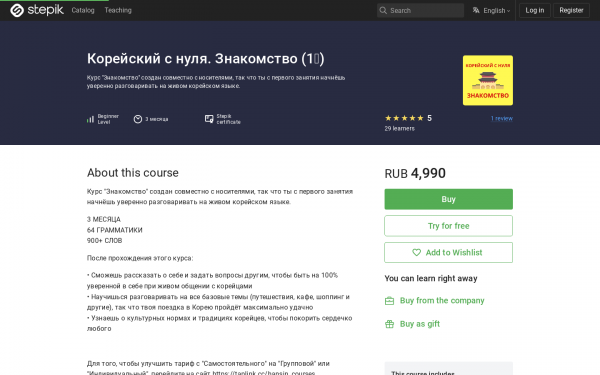Open the Buy as gift link
The width and height of the screenshot is (600, 375).
click(420, 324)
